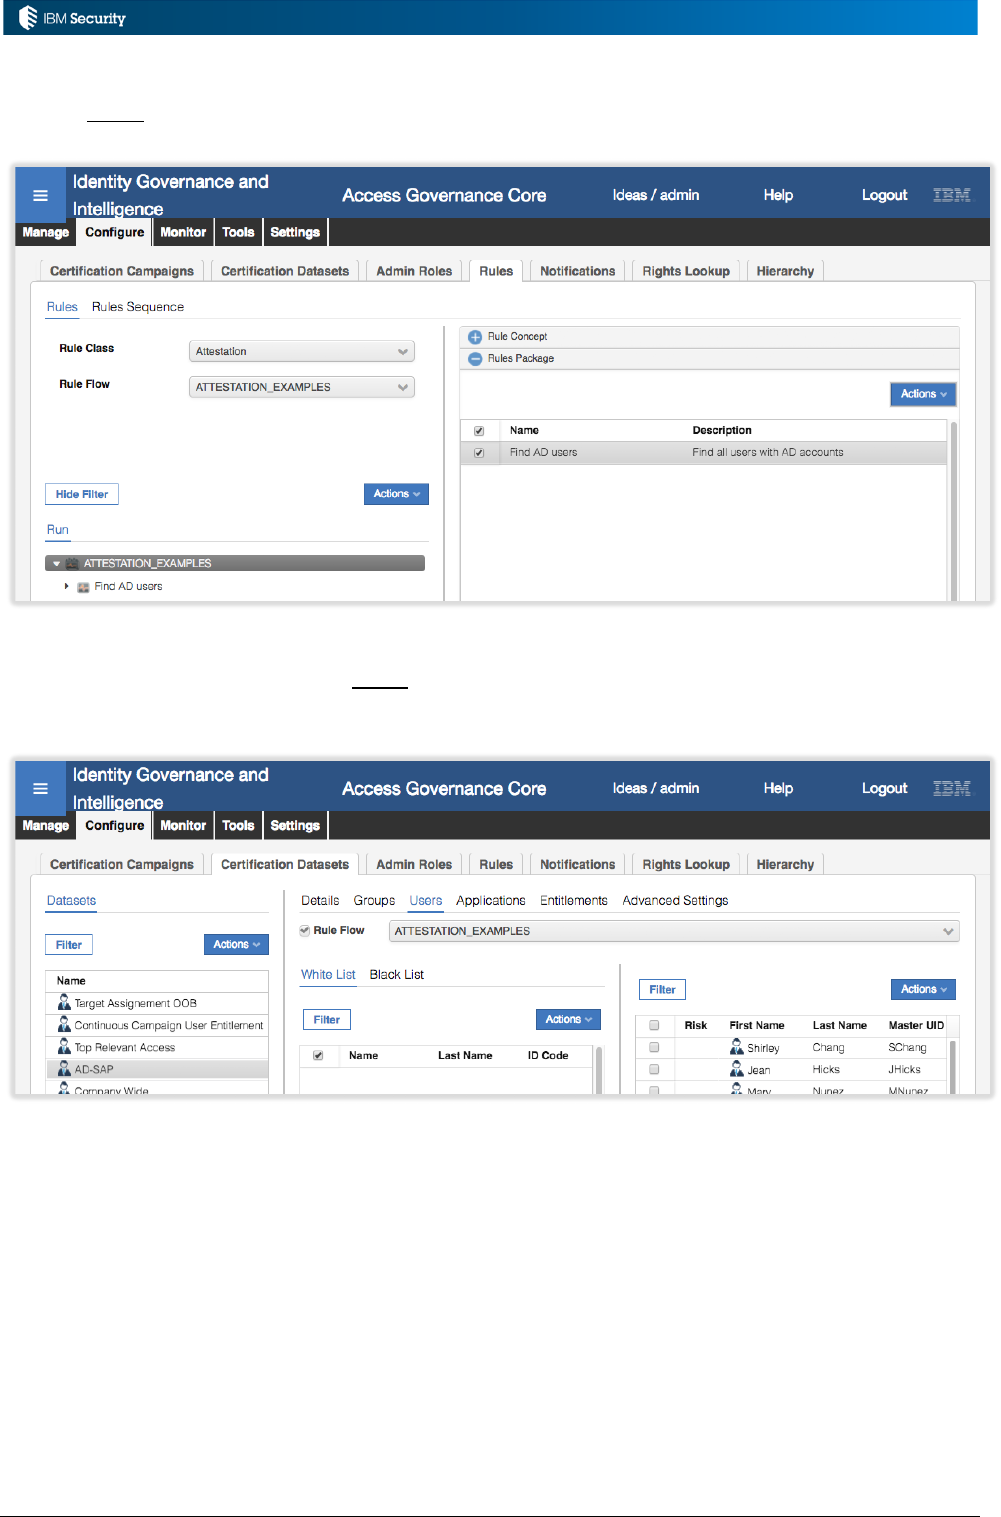The height and width of the screenshot is (1517, 1001).
Task: Open the hamburger menu on the Certification Datasets page
Action: click(41, 789)
